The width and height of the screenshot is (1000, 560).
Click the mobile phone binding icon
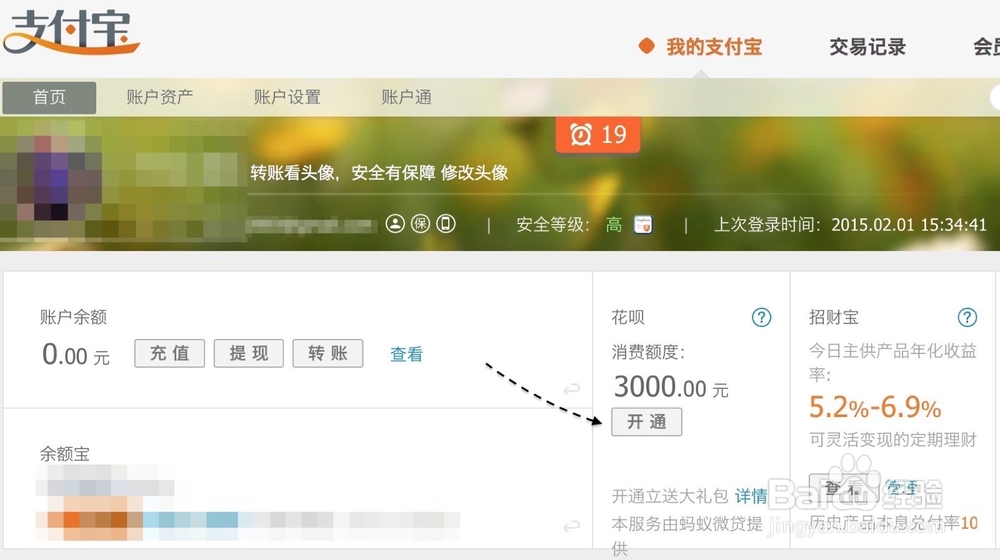coord(446,224)
